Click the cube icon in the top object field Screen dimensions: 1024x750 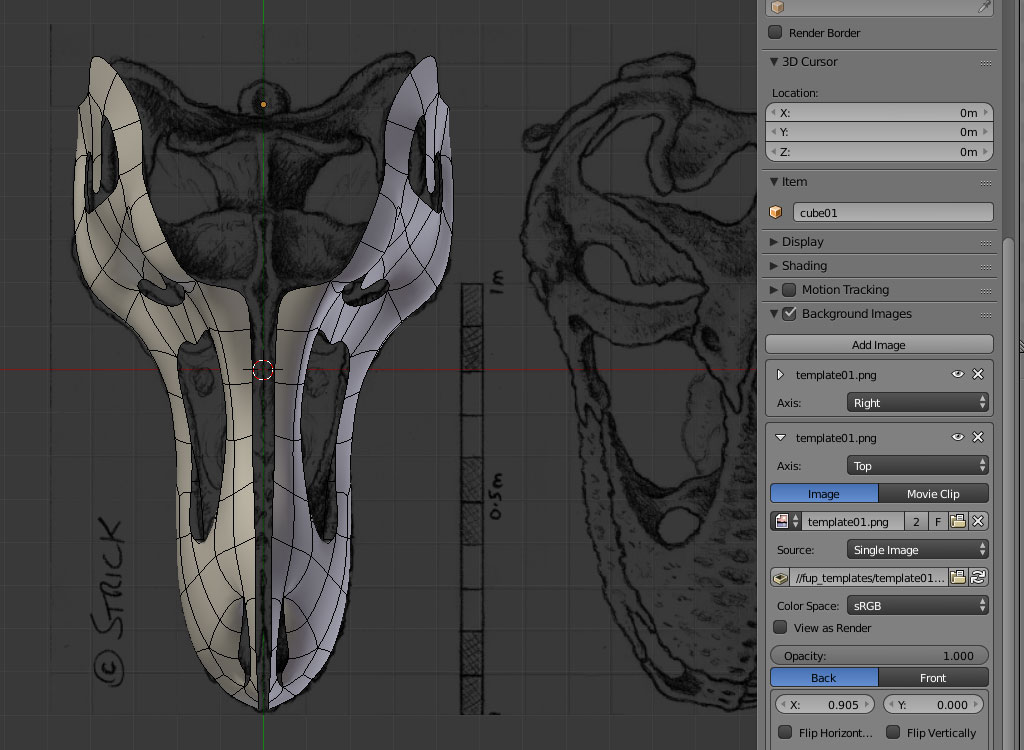pyautogui.click(x=777, y=7)
